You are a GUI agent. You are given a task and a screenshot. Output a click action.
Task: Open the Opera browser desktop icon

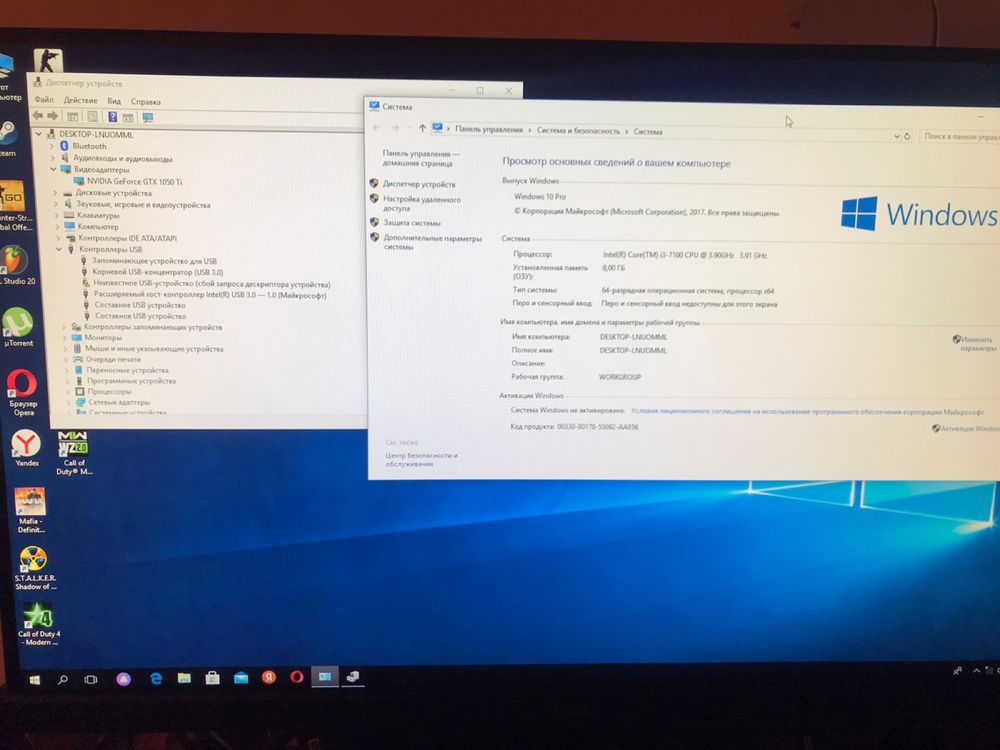(22, 392)
